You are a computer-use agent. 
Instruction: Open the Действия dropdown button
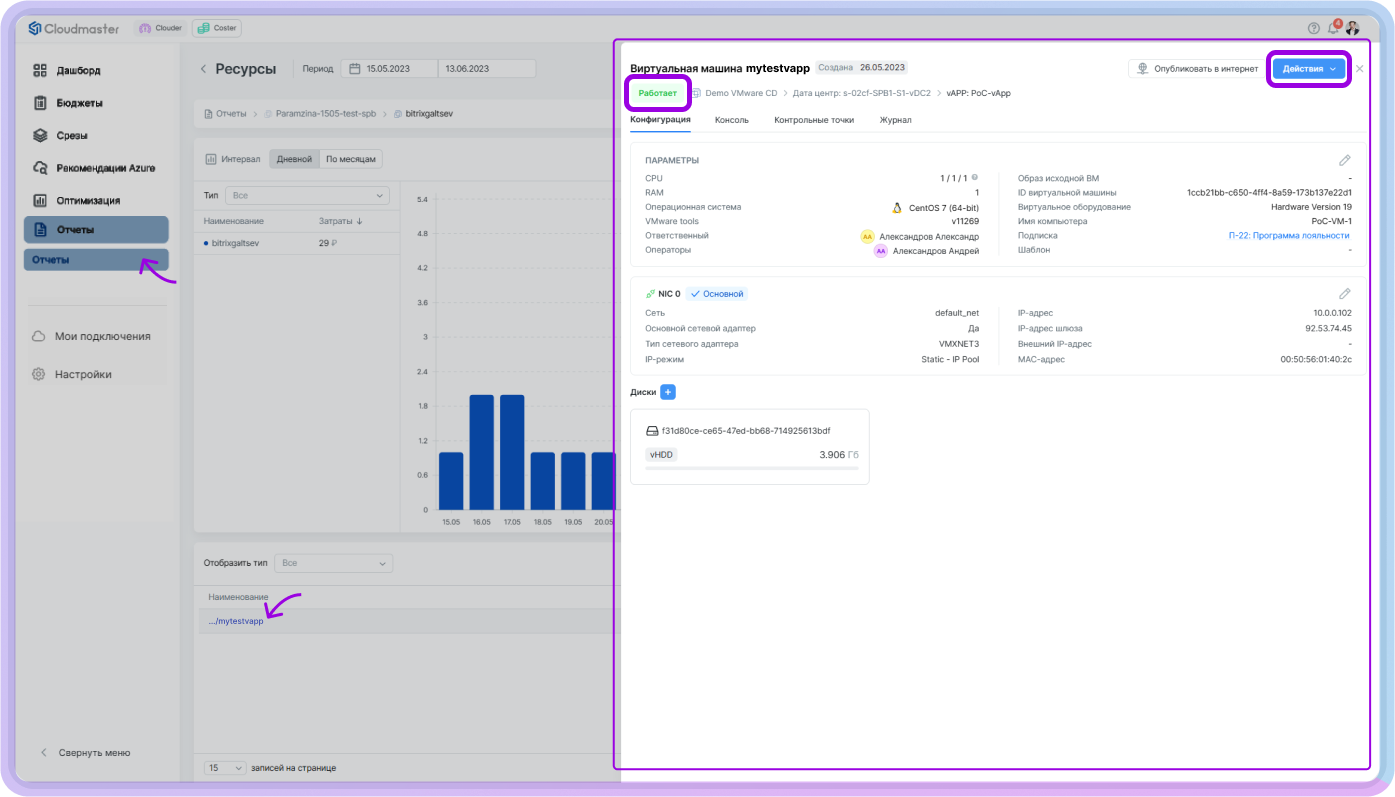tap(1309, 69)
